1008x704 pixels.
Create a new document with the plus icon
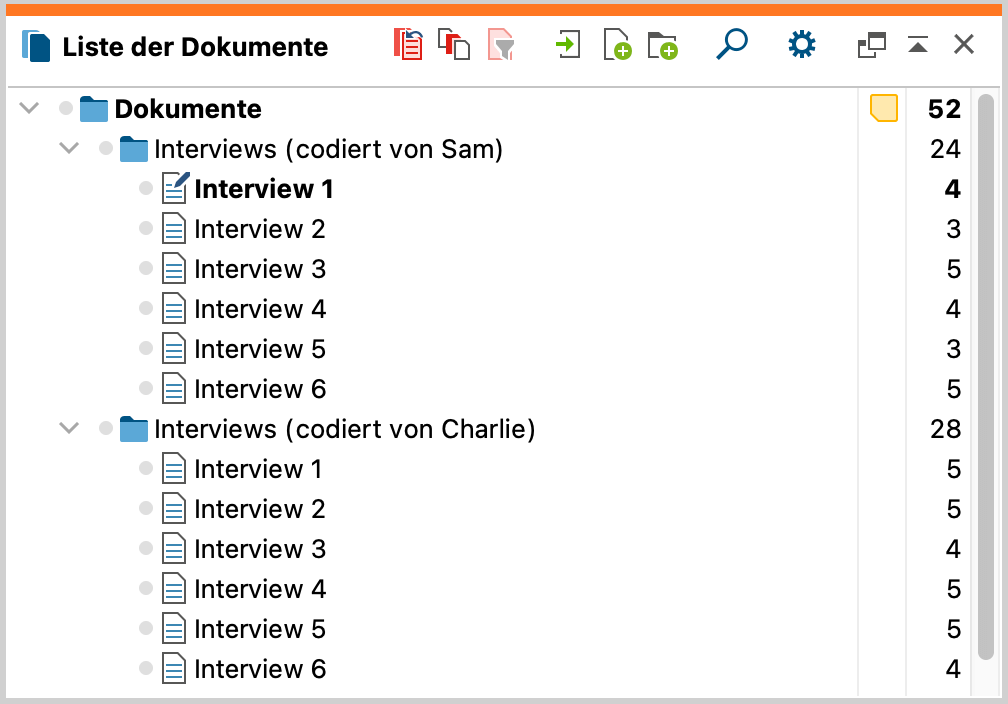[x=617, y=46]
